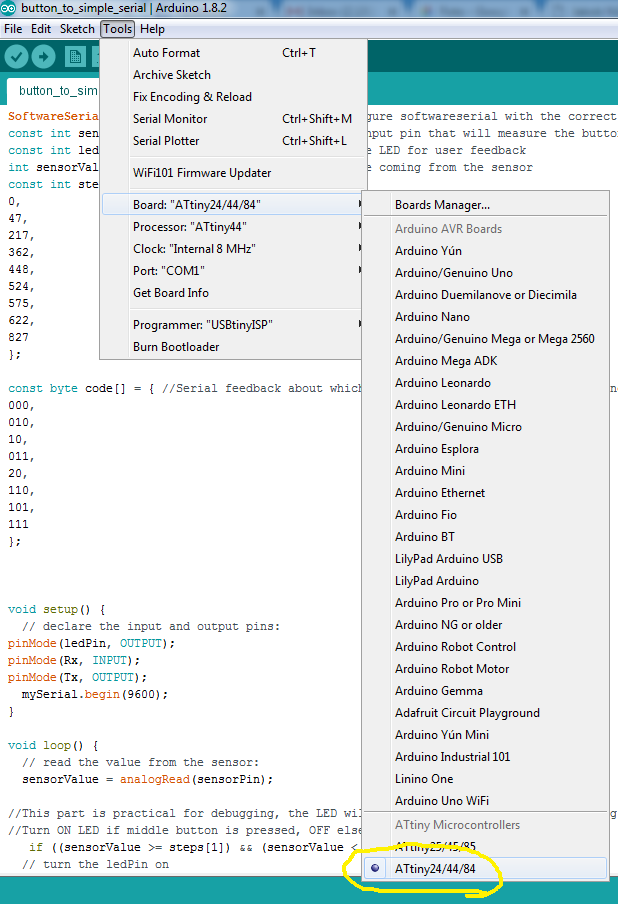Choose Archive Sketch
This screenshot has height=904, width=618.
(231, 74)
